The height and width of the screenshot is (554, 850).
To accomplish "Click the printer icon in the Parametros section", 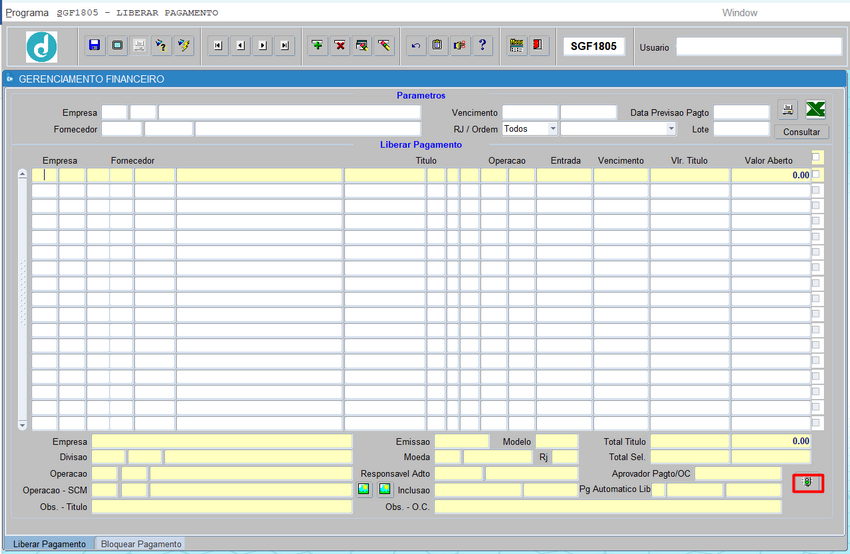I will pos(788,109).
